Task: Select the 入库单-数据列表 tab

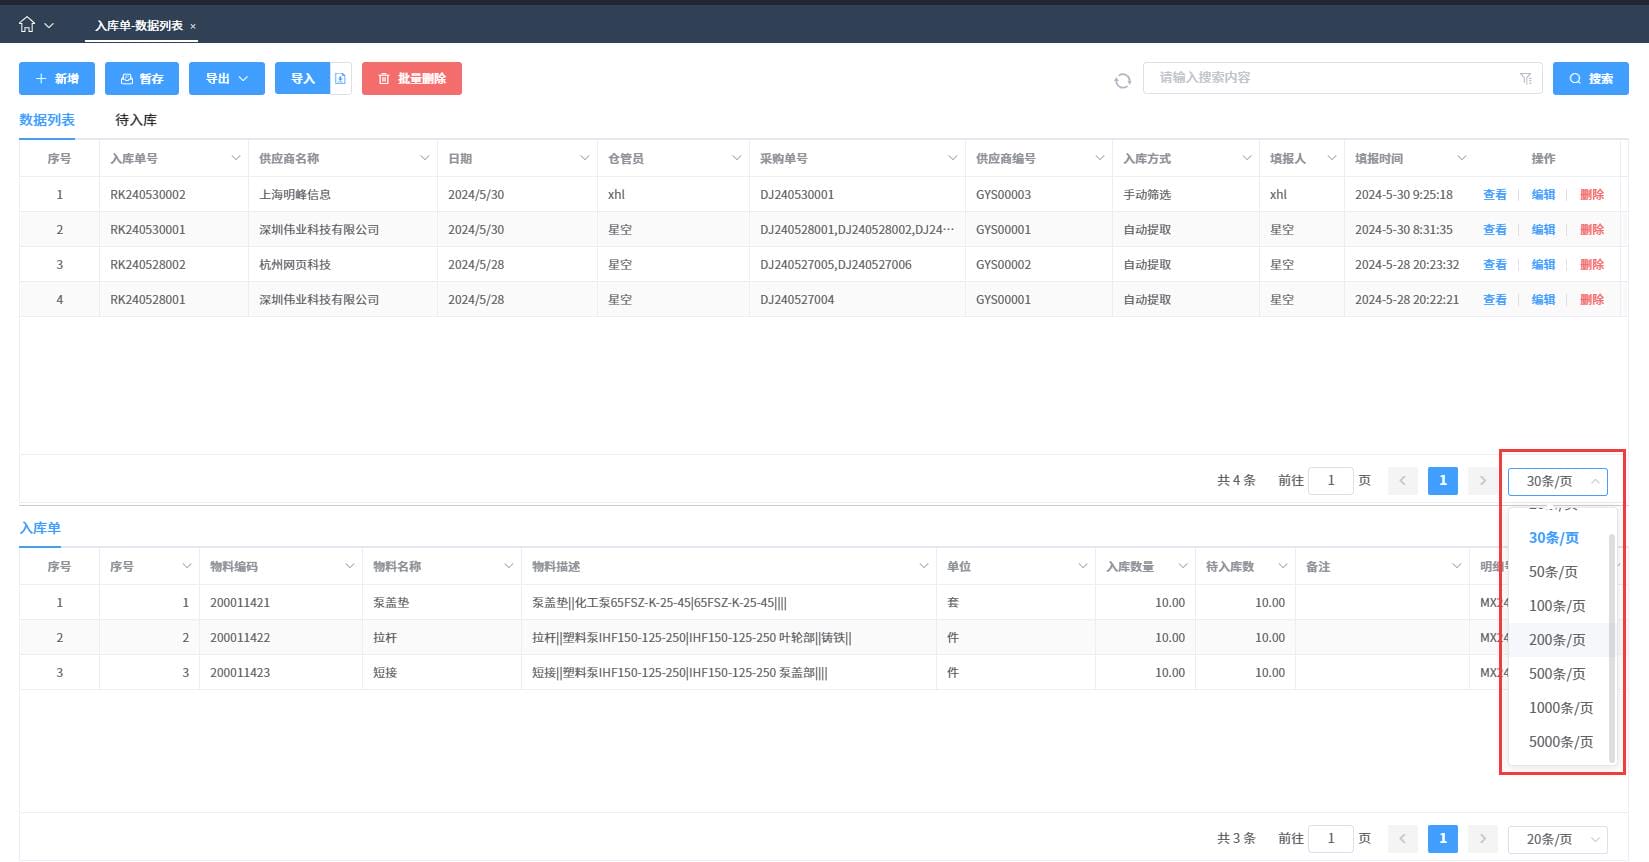Action: pyautogui.click(x=139, y=26)
